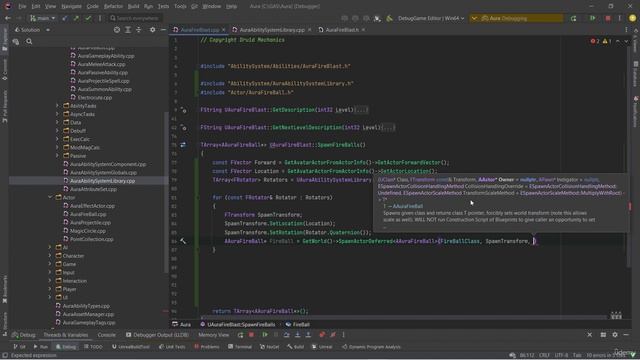
Task: Click the resume icon in debug toolbar
Action: (265, 335)
